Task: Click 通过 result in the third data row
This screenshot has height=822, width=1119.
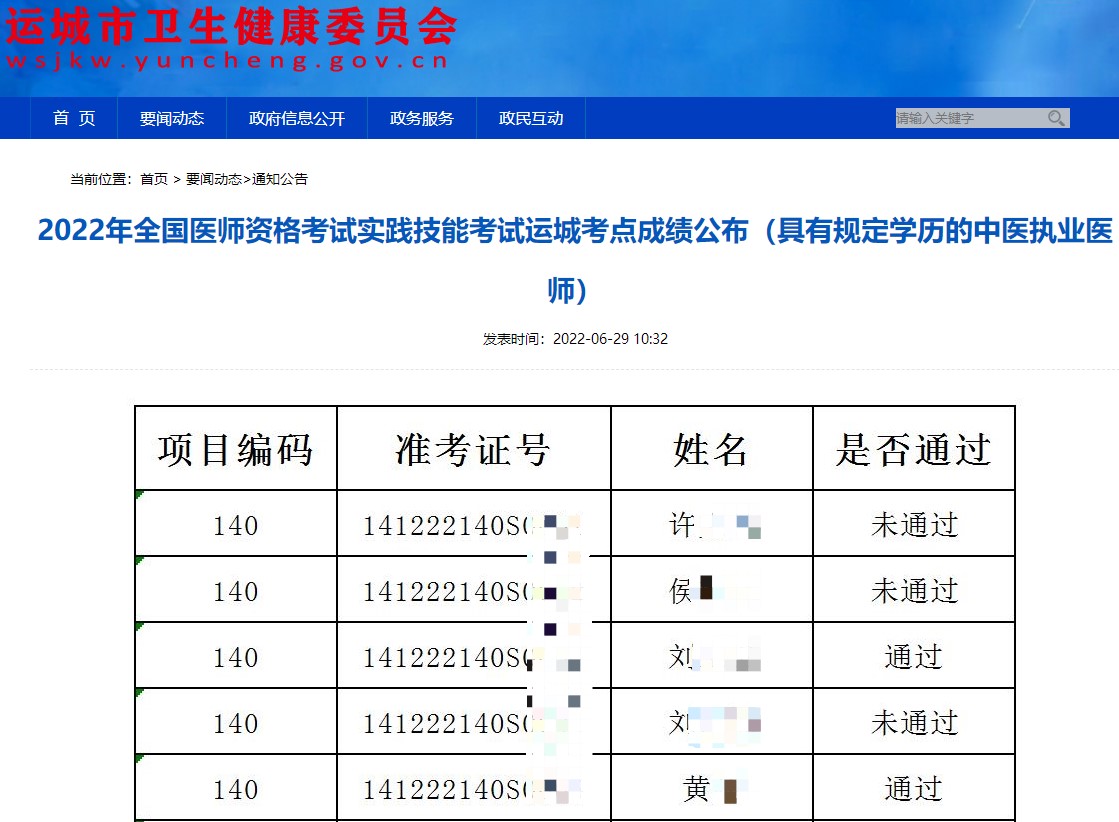Action: 914,656
